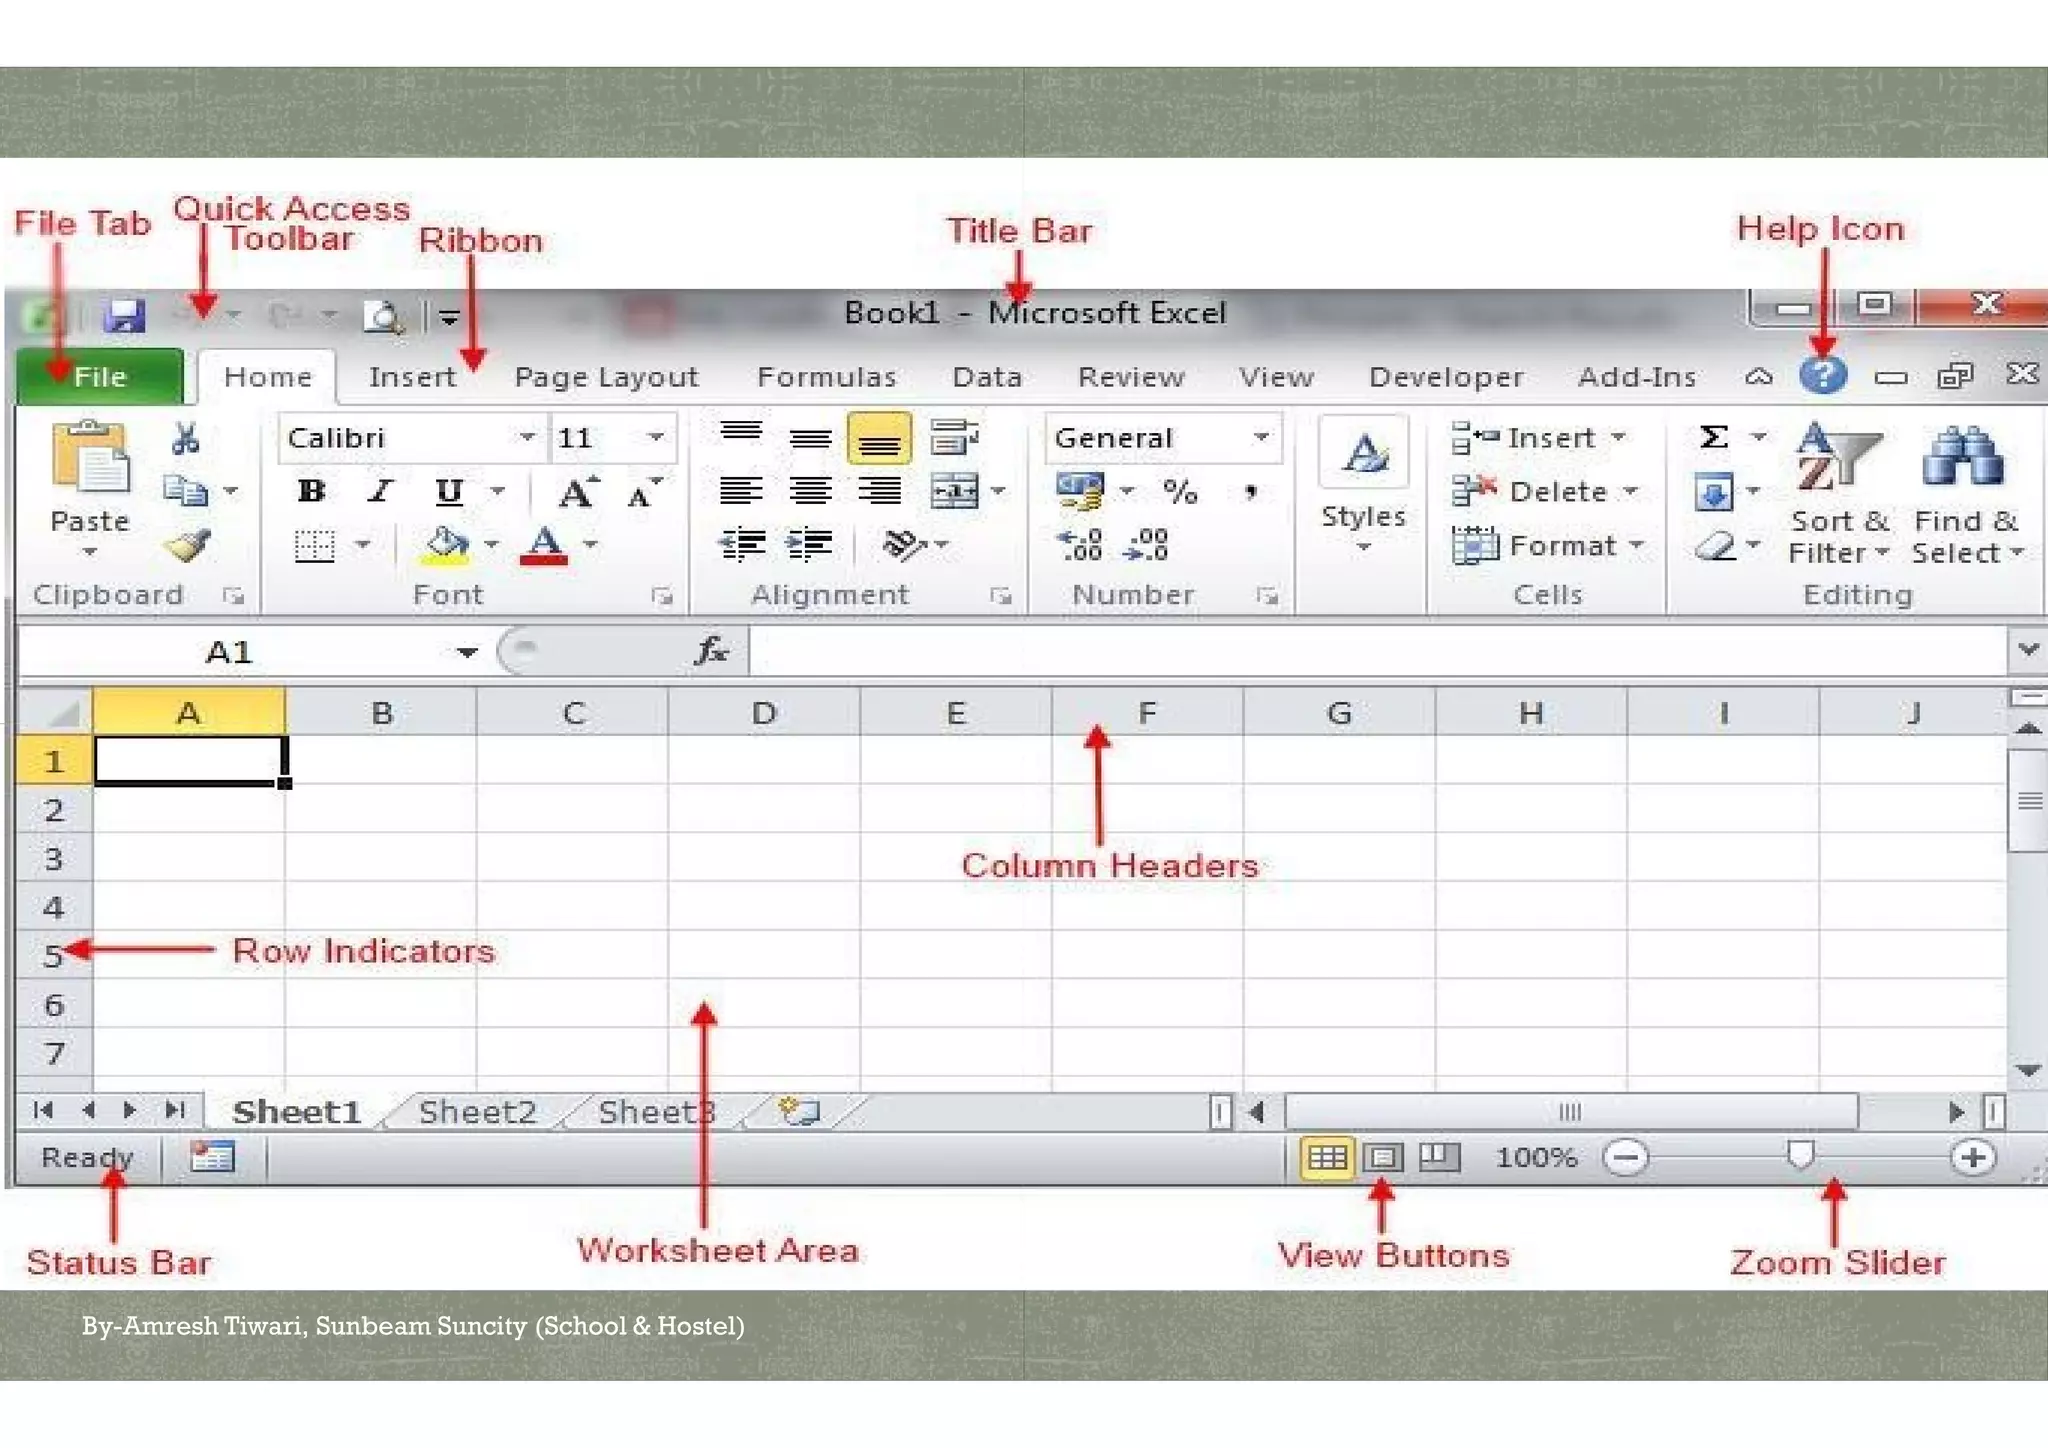Open the Sheet2 worksheet tab
The width and height of the screenshot is (2048, 1448).
click(x=477, y=1112)
